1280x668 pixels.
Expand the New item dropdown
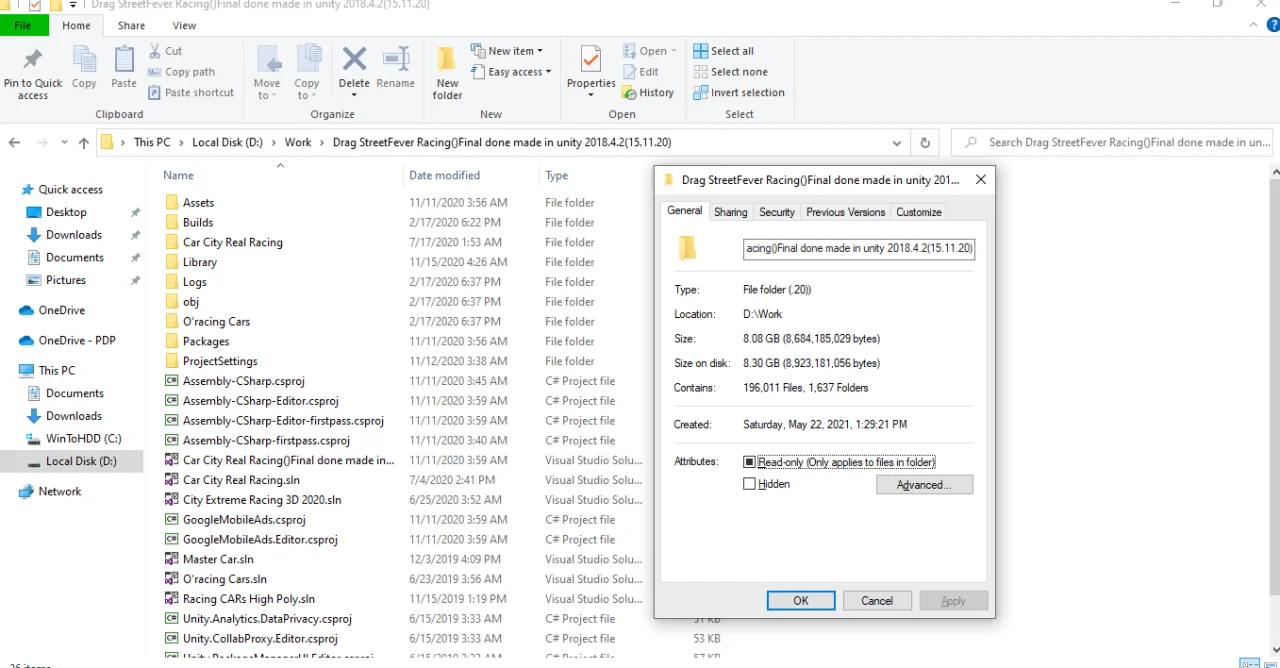click(540, 51)
